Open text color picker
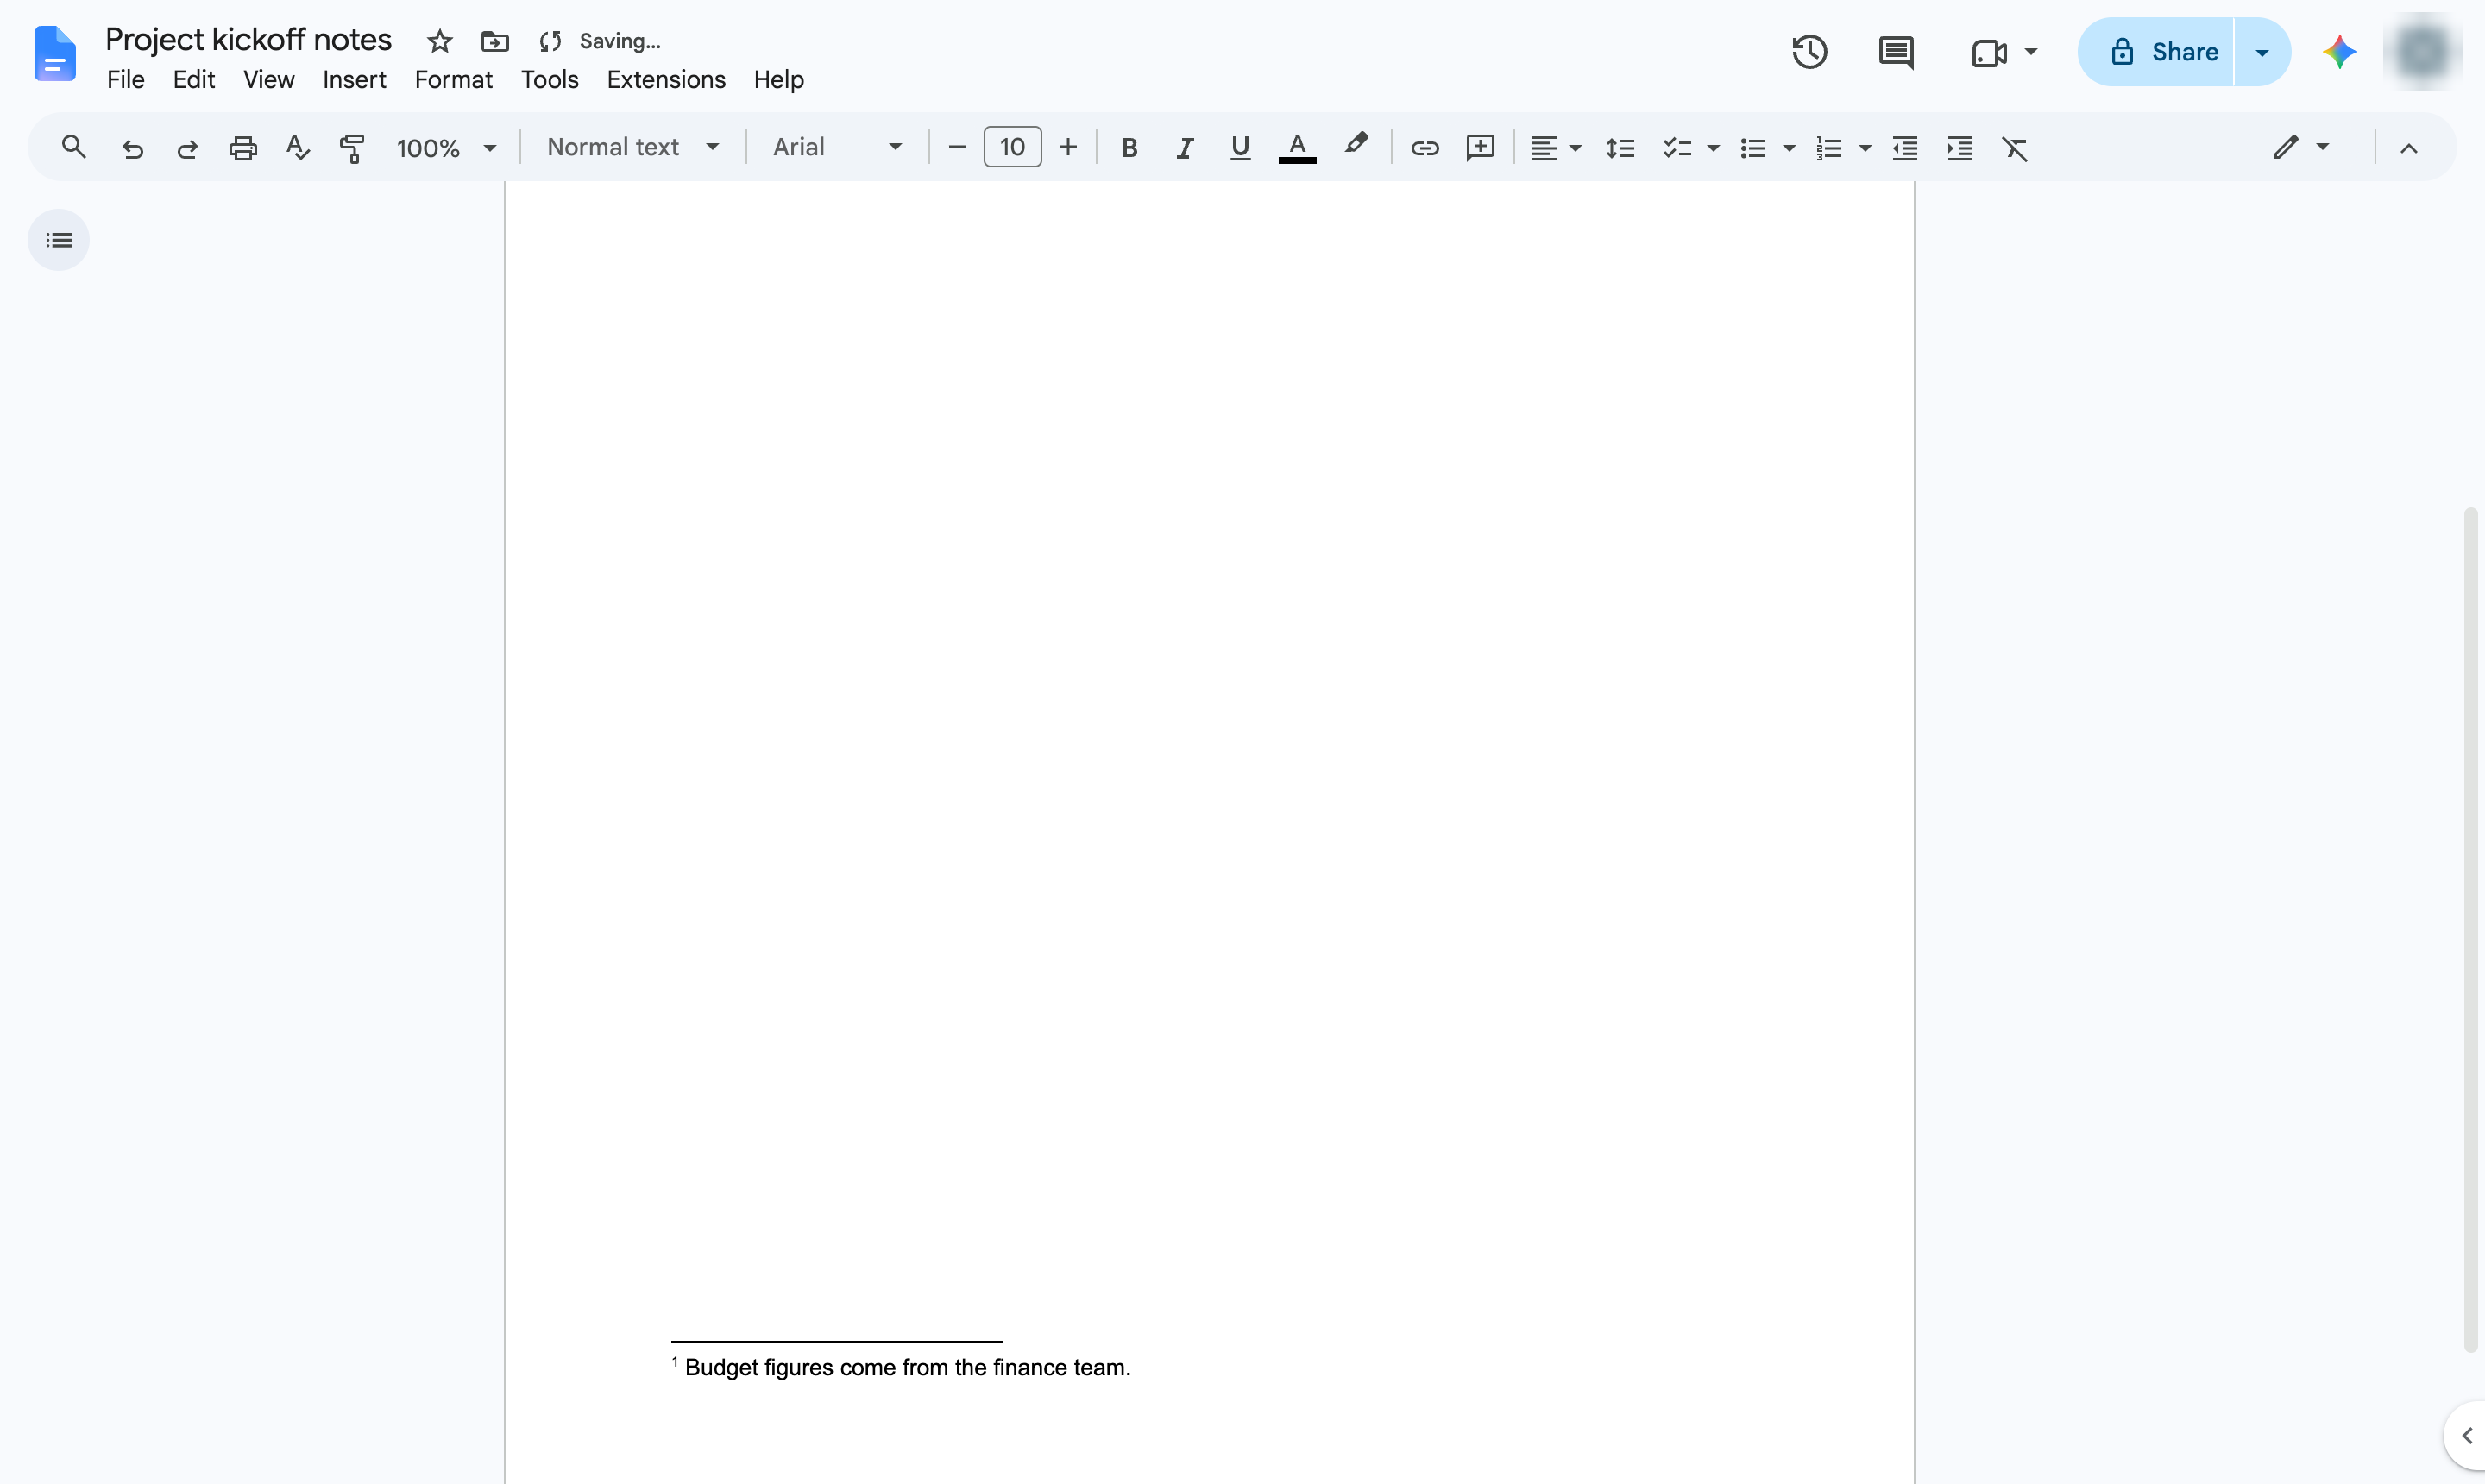 tap(1297, 148)
